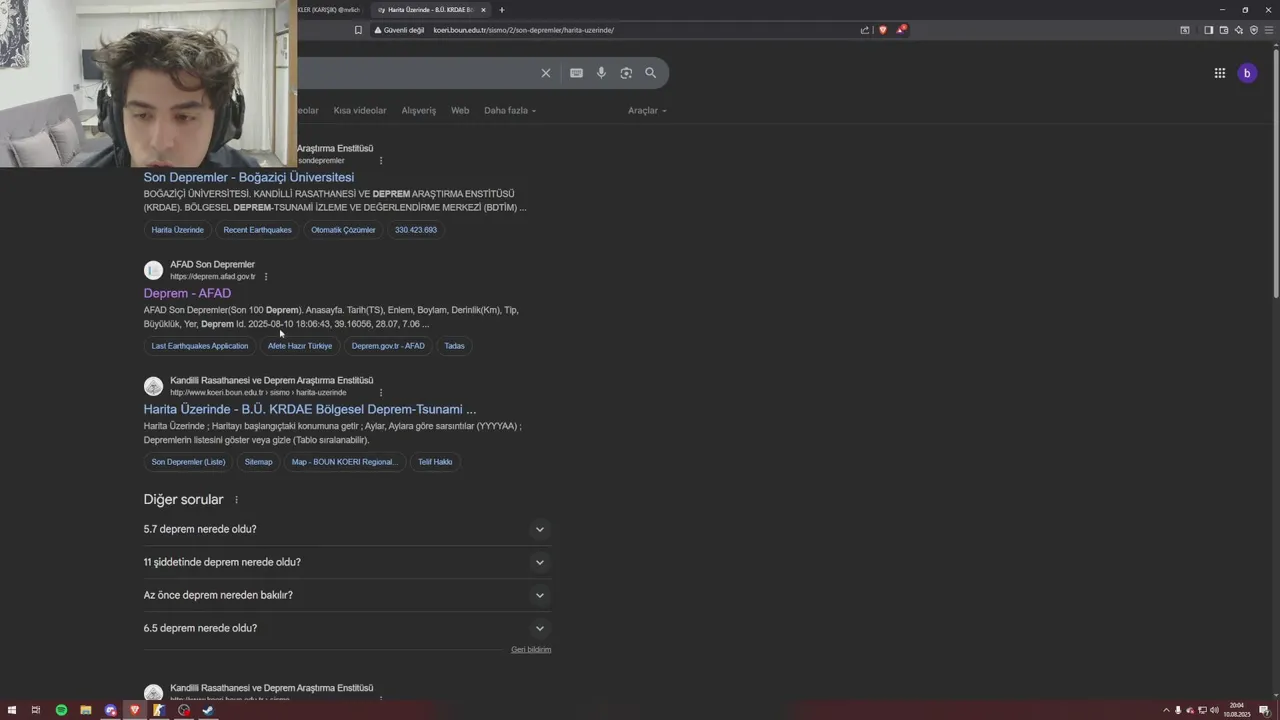
Task: Open three-dot menu beside Boğaziçi result
Action: tap(381, 160)
